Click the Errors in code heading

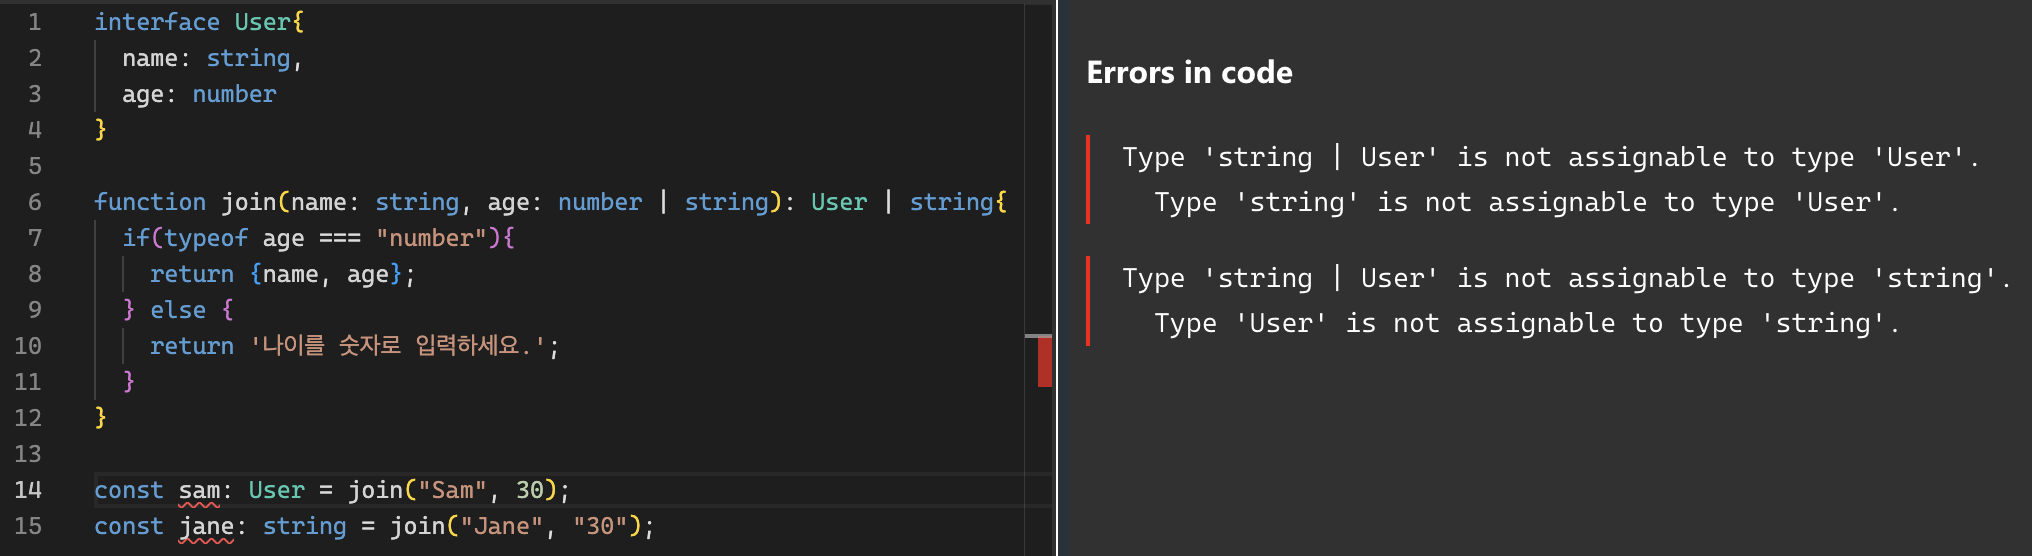point(1189,72)
